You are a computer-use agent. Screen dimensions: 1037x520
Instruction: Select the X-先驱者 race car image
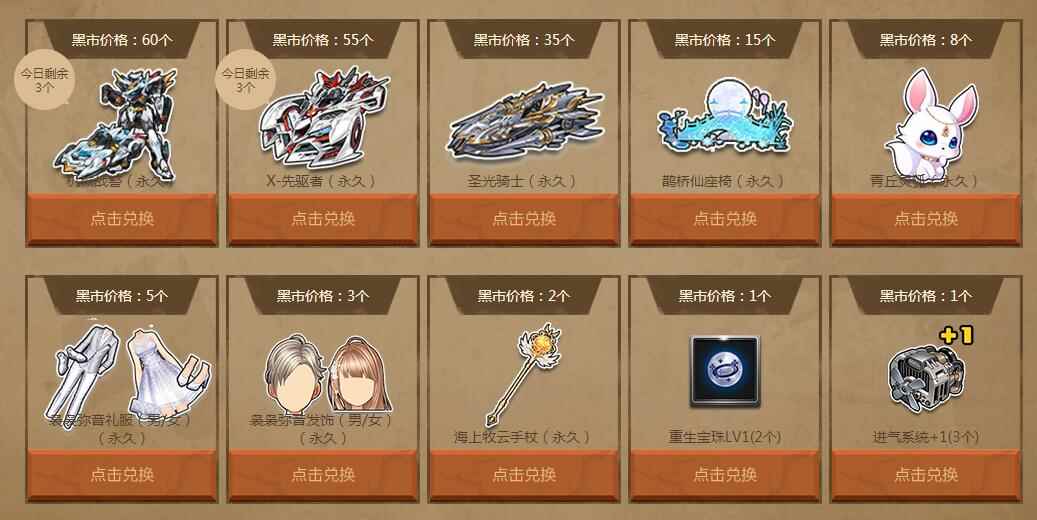coord(323,117)
